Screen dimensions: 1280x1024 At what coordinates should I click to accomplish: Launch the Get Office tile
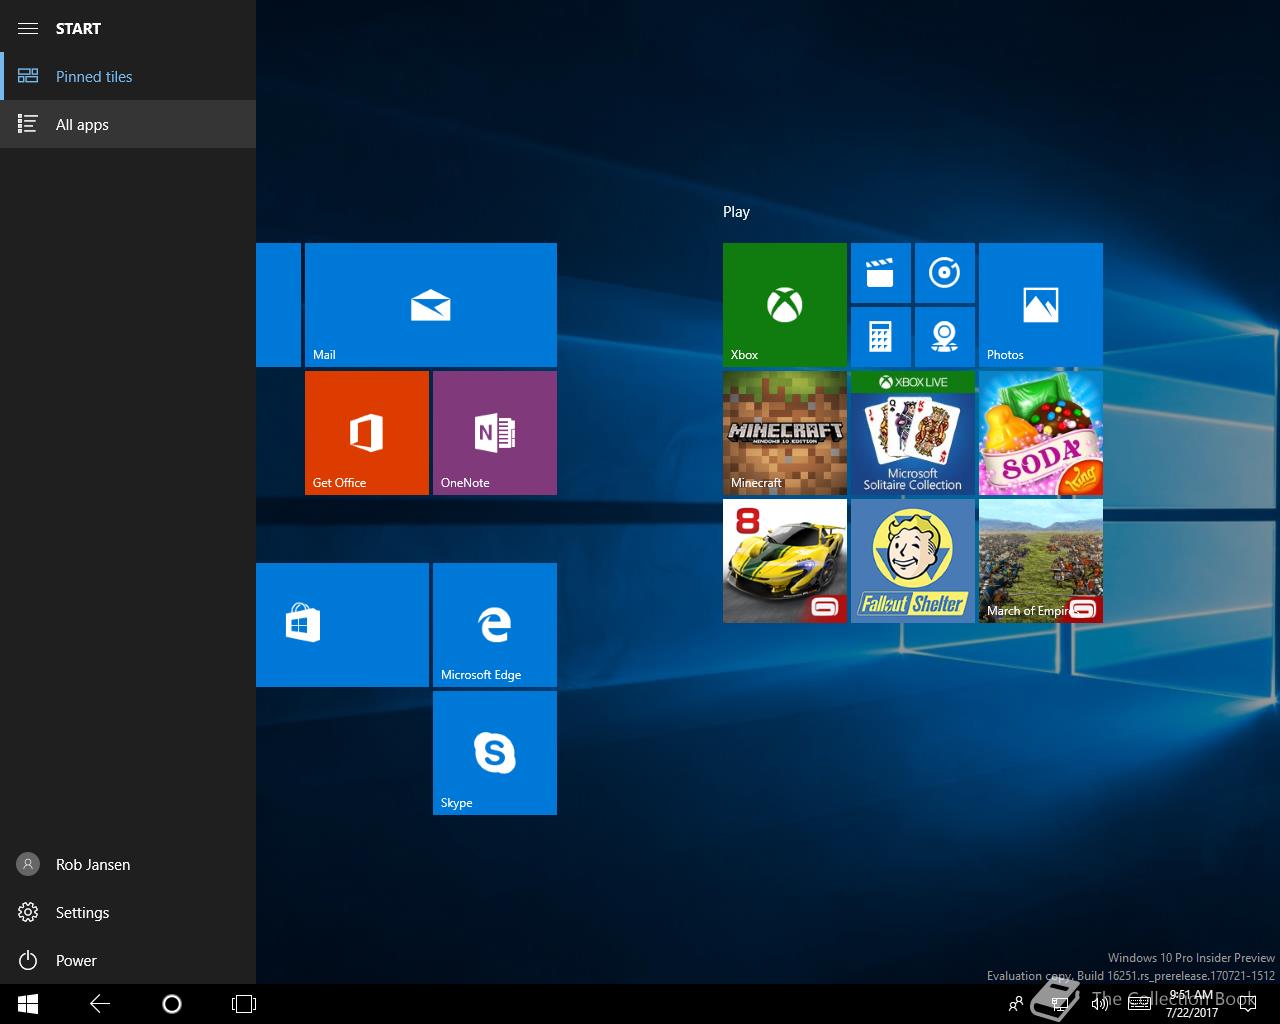[367, 433]
